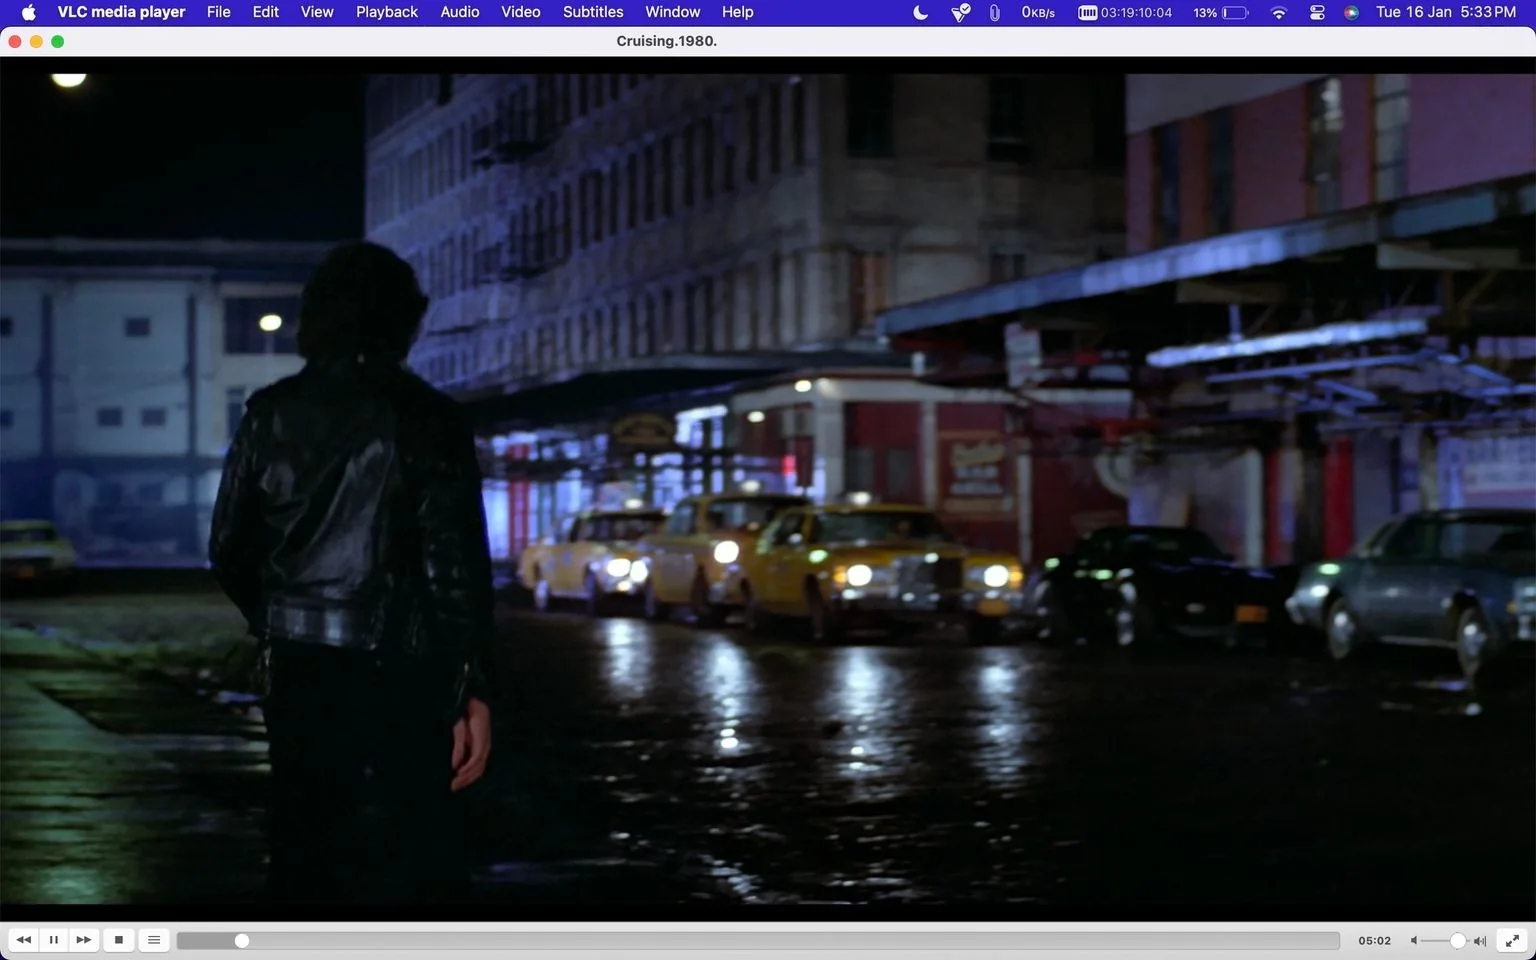
Task: Open the Apple menu
Action: click(28, 12)
